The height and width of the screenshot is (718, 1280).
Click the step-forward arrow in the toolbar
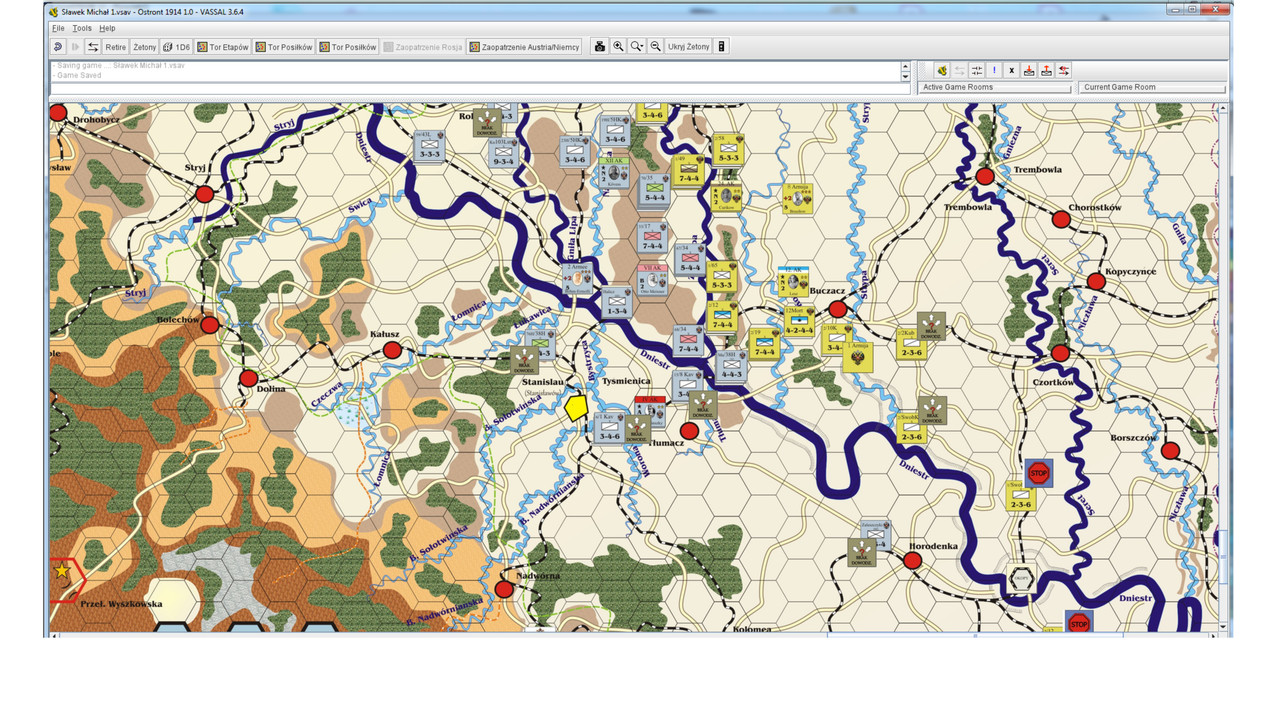(75, 47)
